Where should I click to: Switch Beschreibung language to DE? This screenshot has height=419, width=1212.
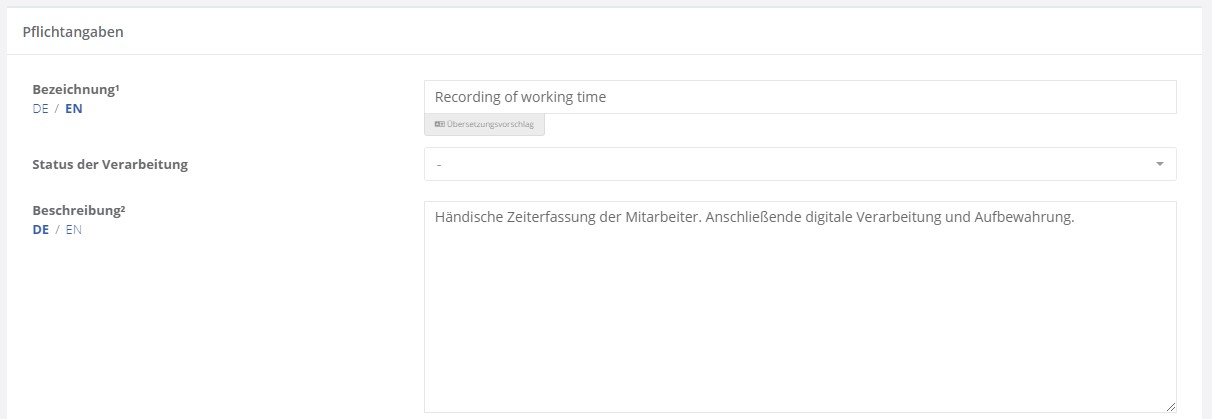[x=40, y=229]
